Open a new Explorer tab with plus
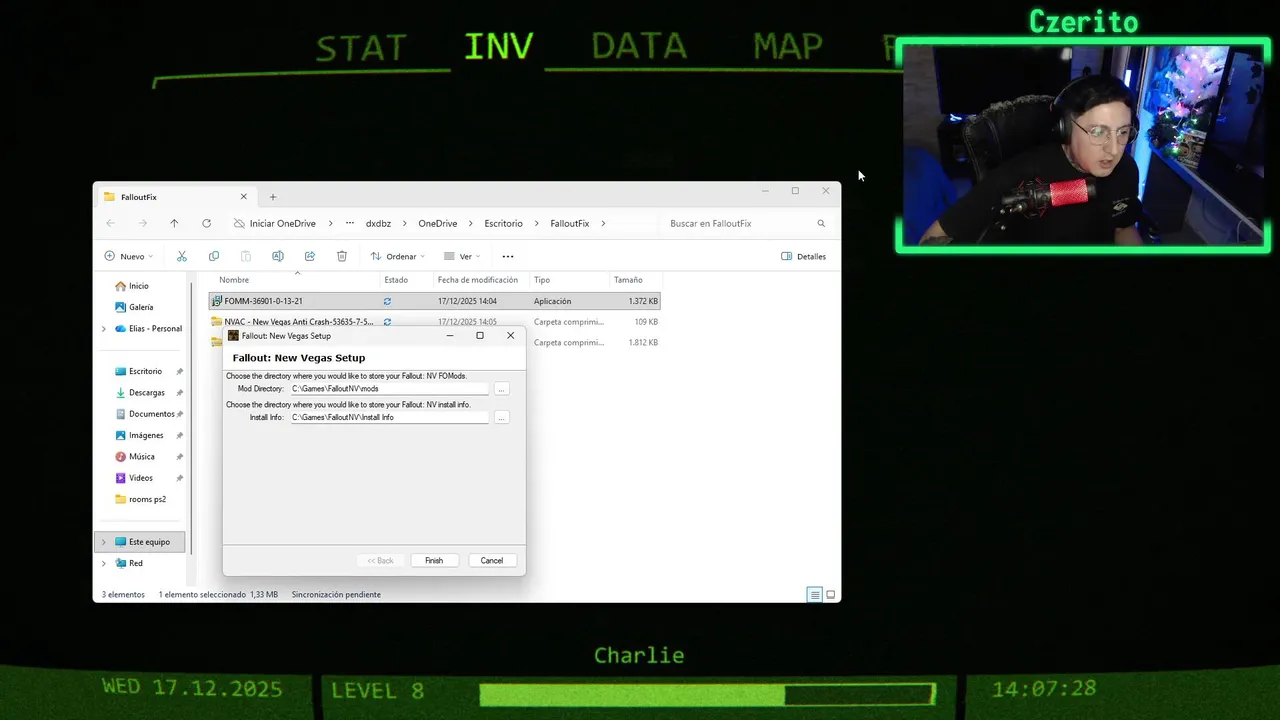Screen dimensions: 1280x720 272,197
